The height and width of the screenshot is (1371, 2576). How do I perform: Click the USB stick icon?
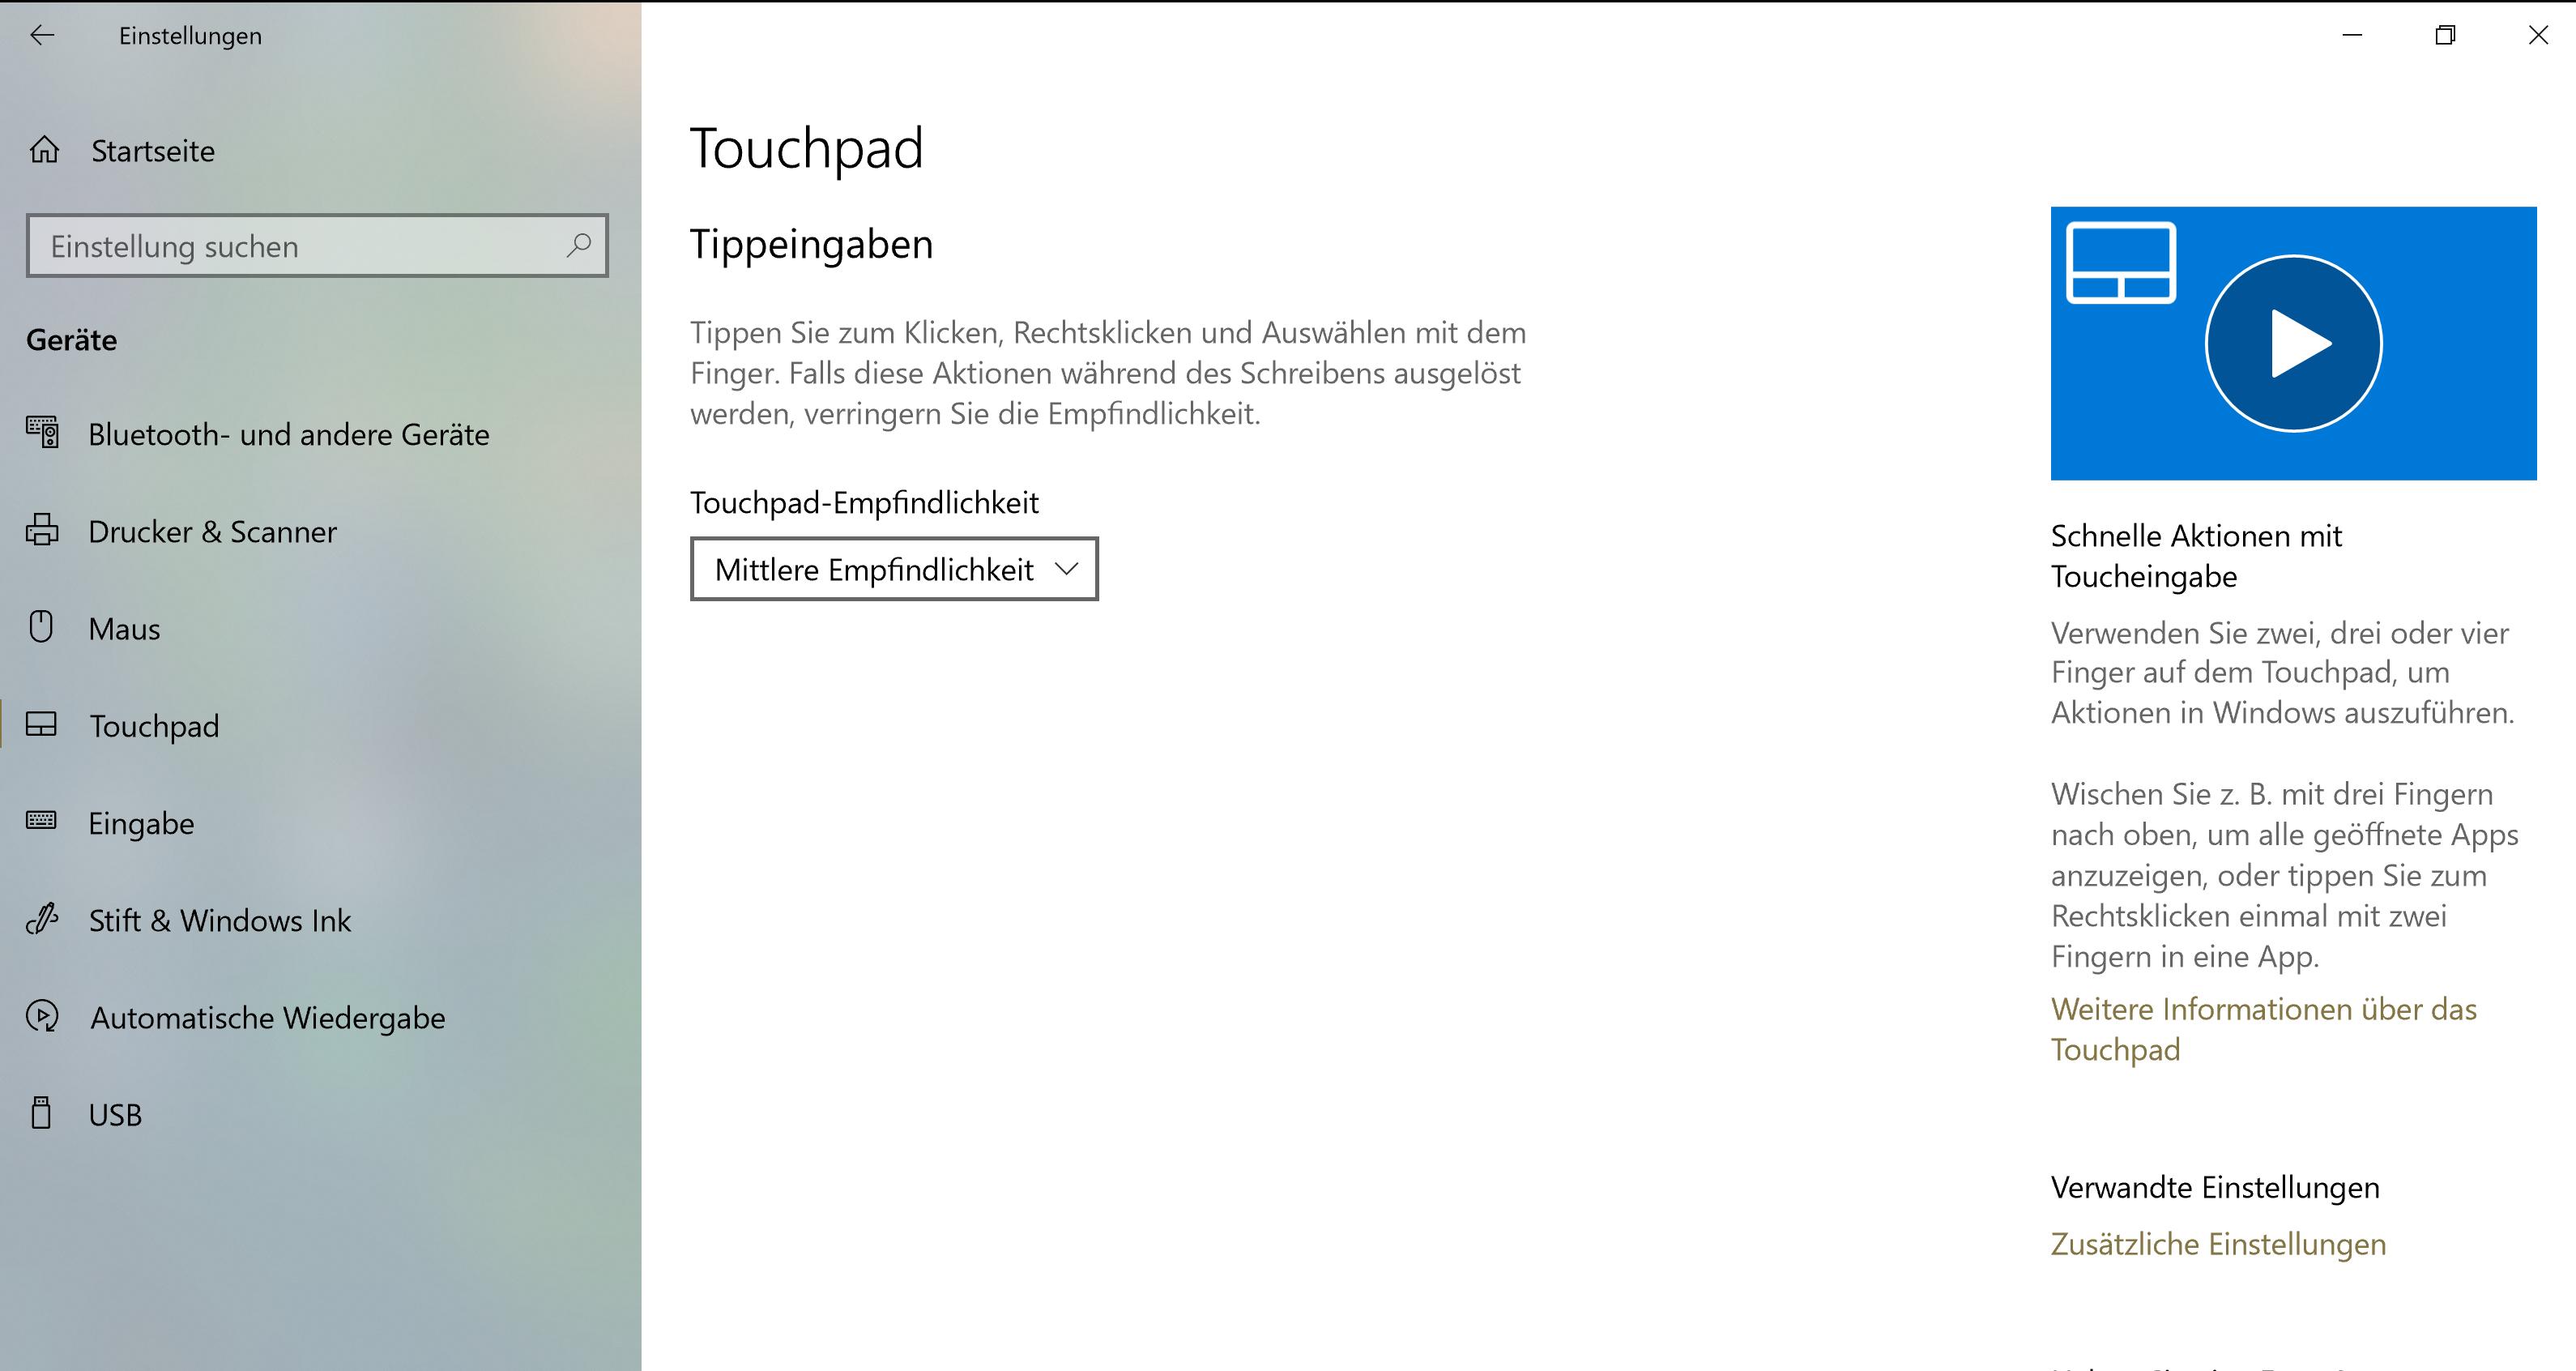41,1113
